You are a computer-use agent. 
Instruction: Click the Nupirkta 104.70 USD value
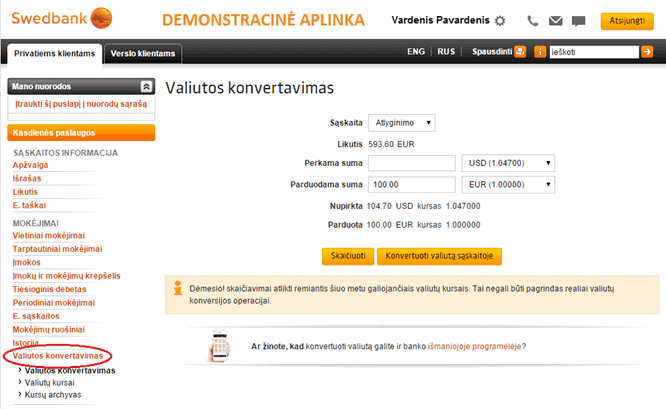pyautogui.click(x=390, y=206)
